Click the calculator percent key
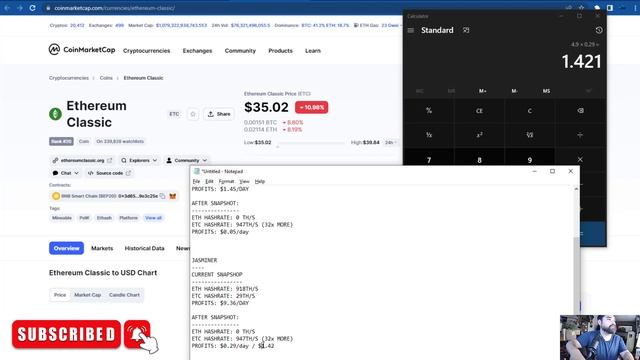 point(429,111)
